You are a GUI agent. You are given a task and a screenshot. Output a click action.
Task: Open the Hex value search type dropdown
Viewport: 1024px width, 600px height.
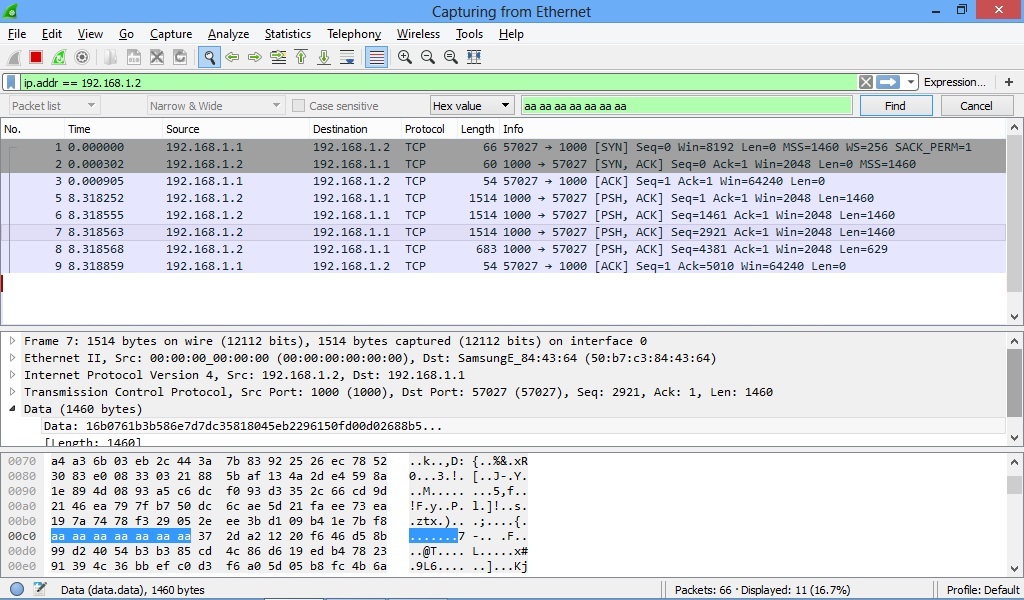click(472, 106)
